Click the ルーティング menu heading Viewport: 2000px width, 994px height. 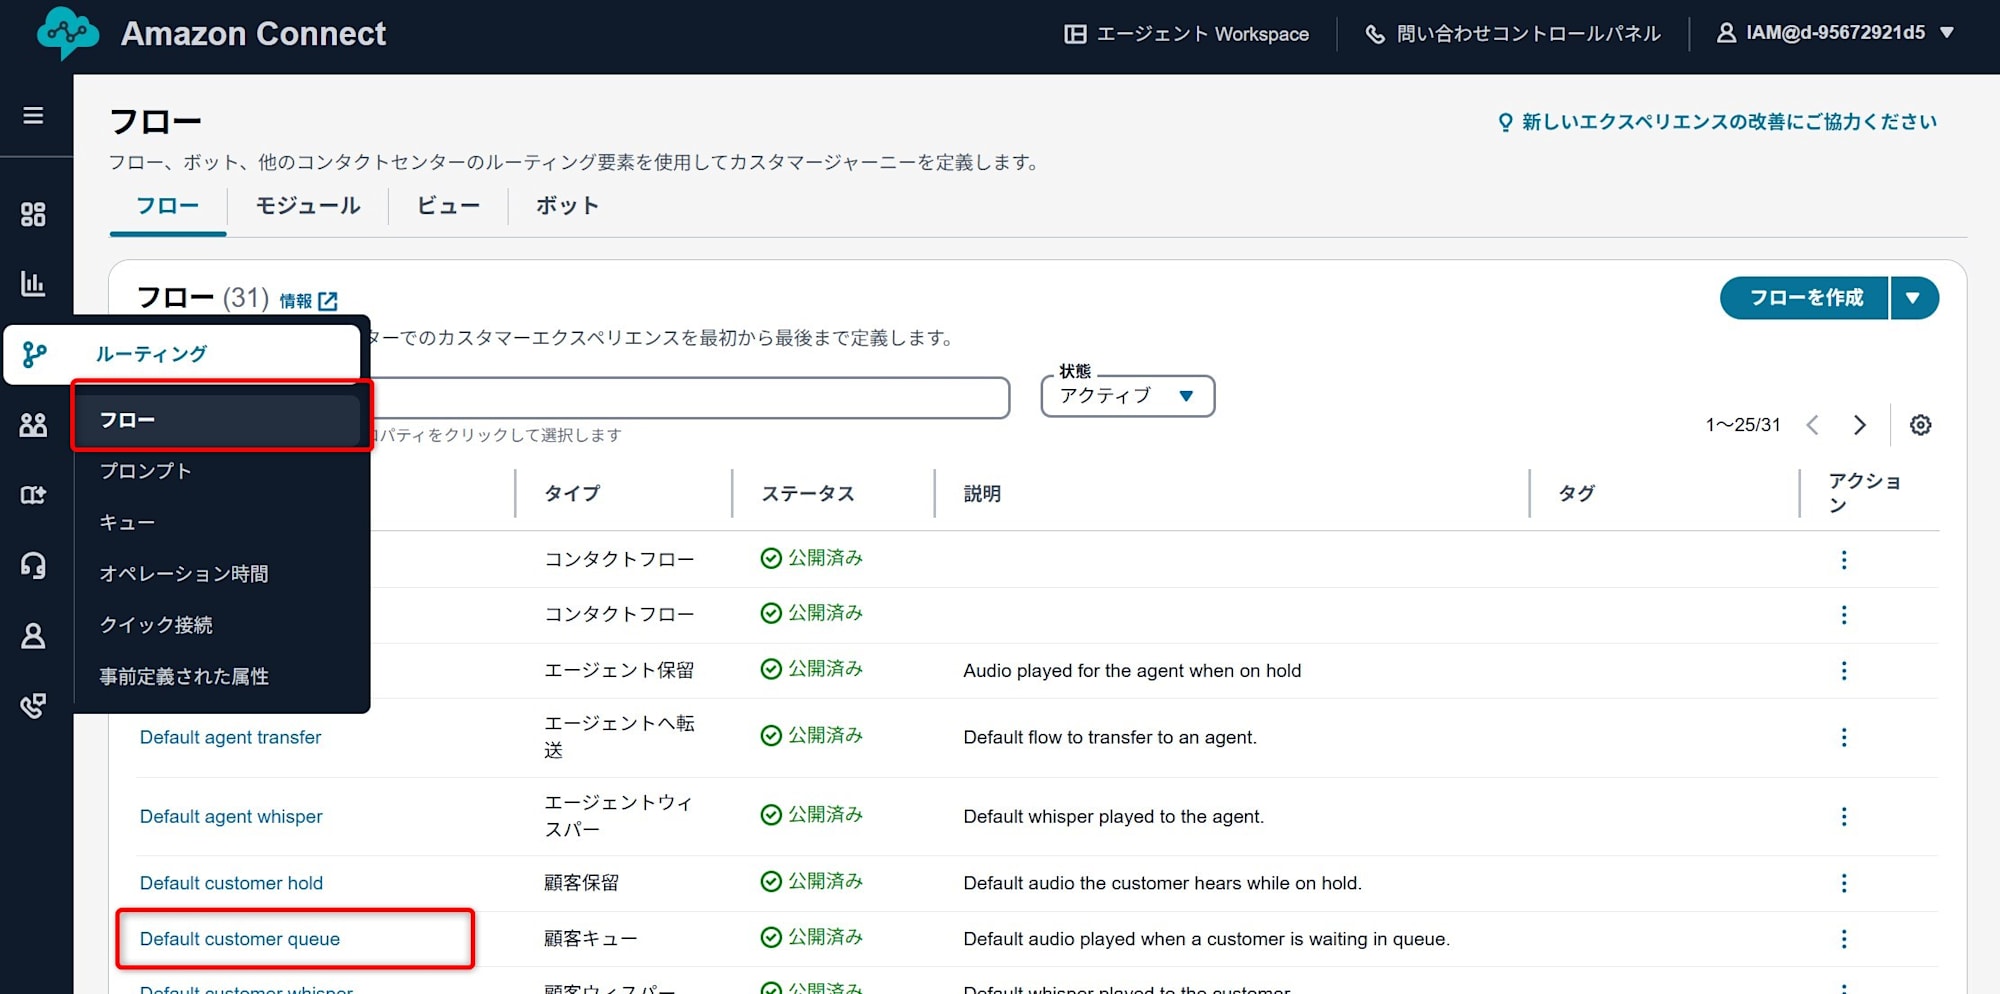(151, 354)
